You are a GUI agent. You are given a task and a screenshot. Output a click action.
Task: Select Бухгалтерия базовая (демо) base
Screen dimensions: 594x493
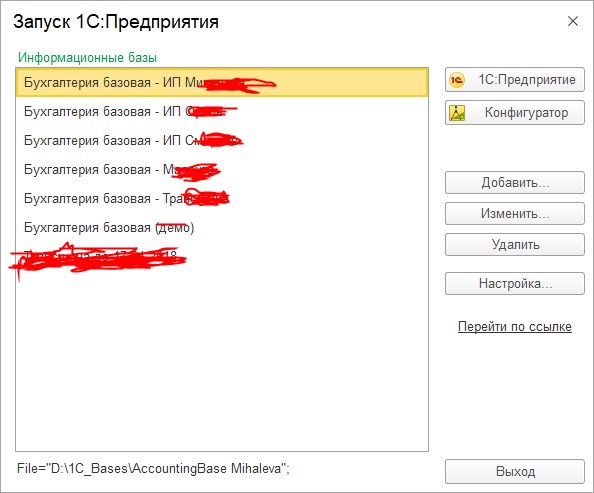[222, 227]
